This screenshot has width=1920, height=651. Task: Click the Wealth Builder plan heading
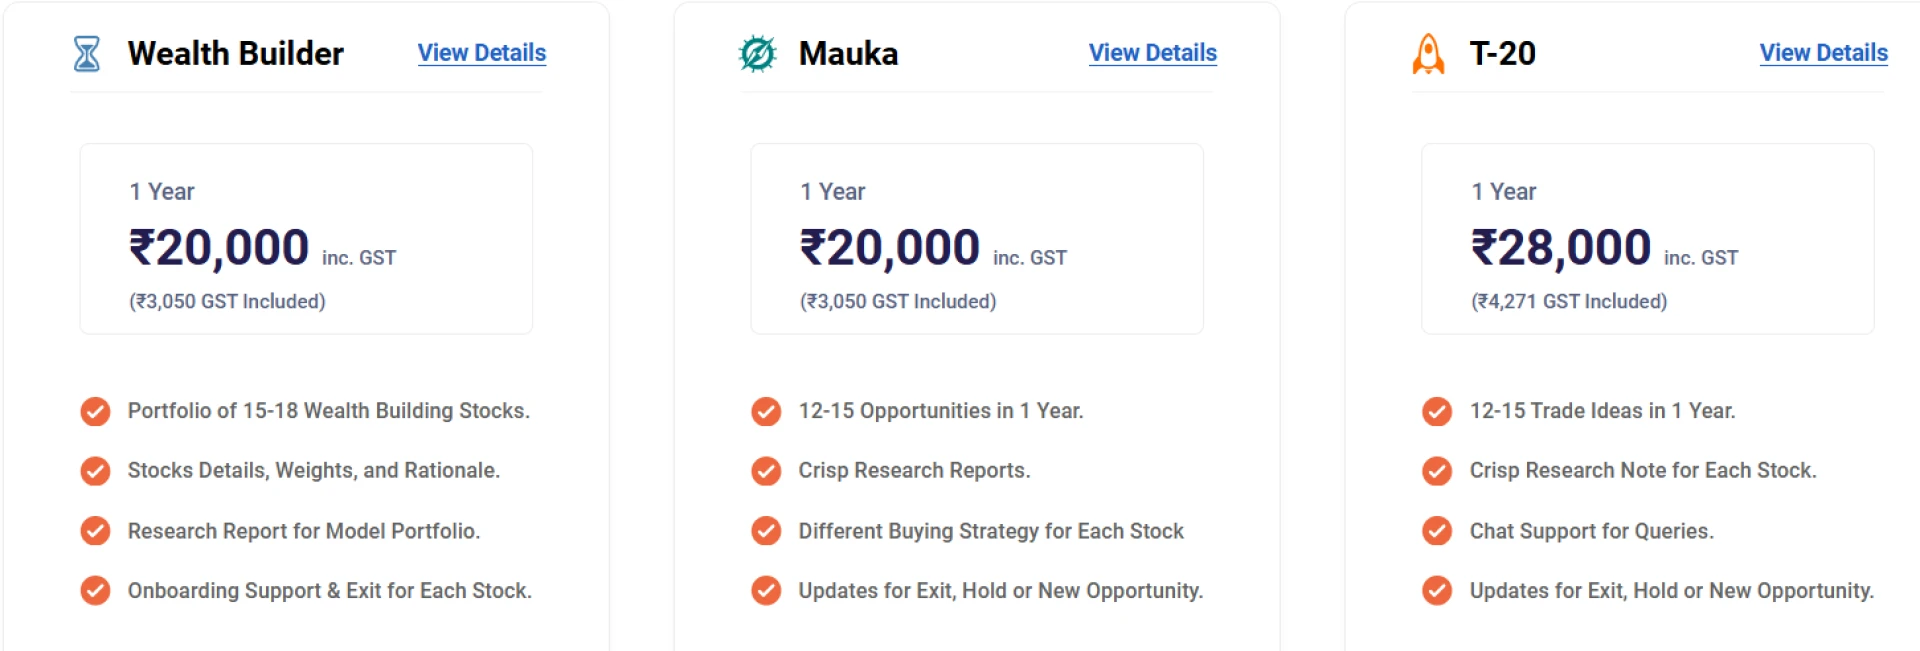(235, 54)
